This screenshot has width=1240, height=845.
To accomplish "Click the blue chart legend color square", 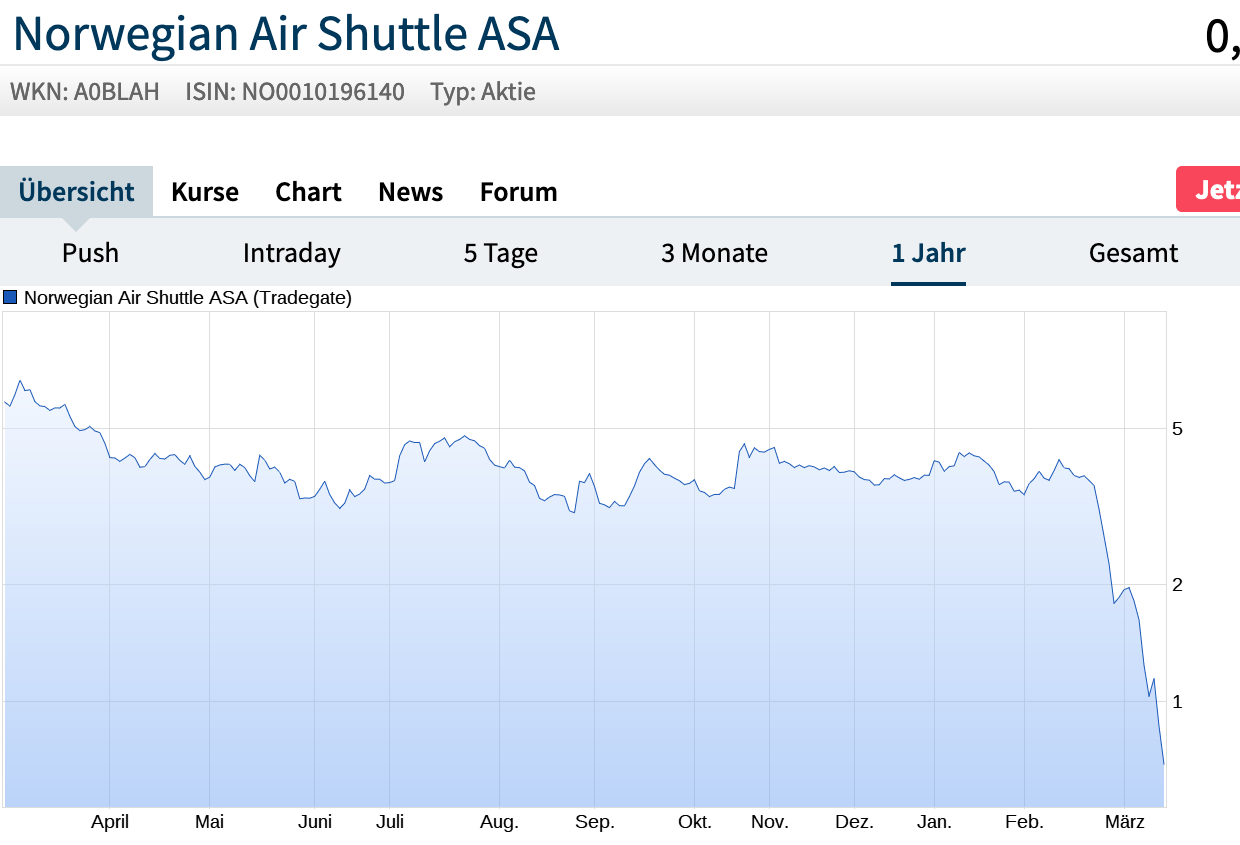I will [x=10, y=297].
